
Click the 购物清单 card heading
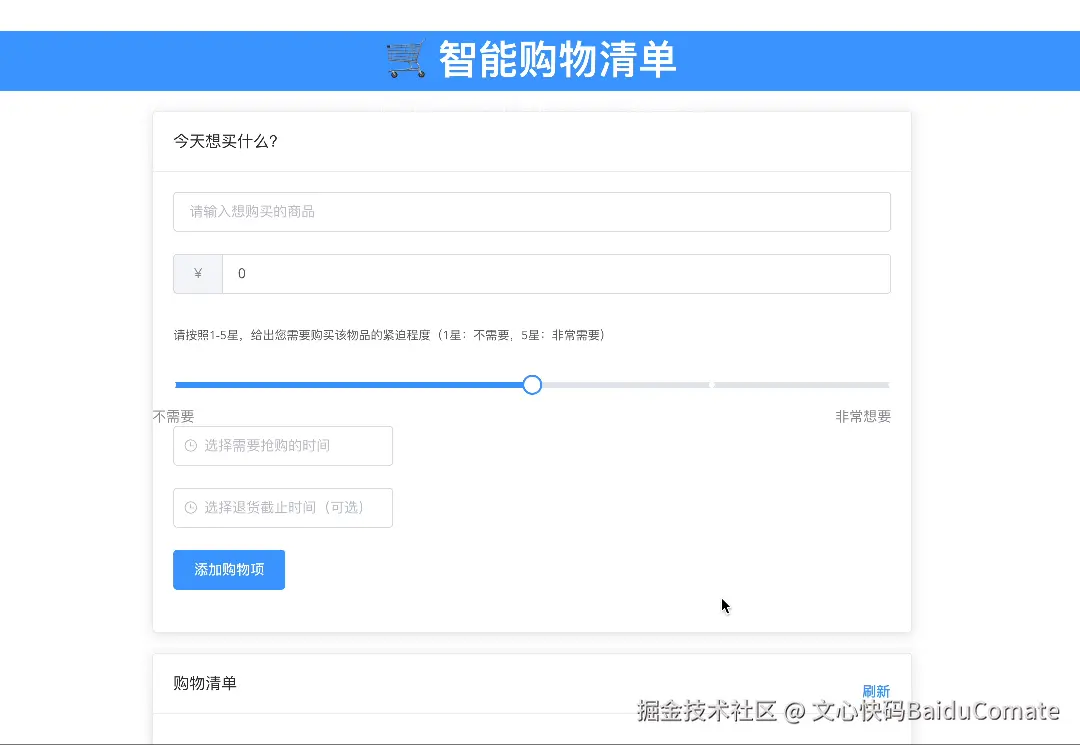[x=205, y=683]
